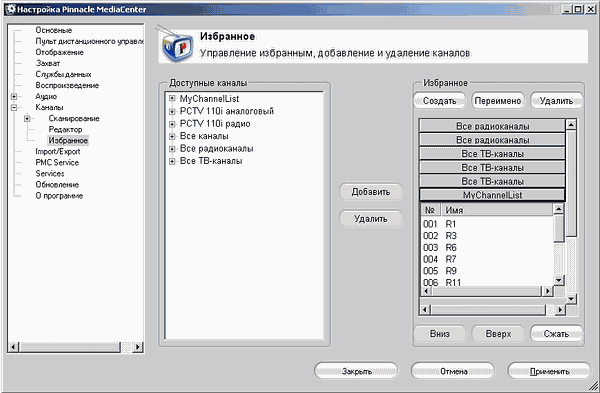Select Воспроизведение in the settings tree

pos(67,85)
